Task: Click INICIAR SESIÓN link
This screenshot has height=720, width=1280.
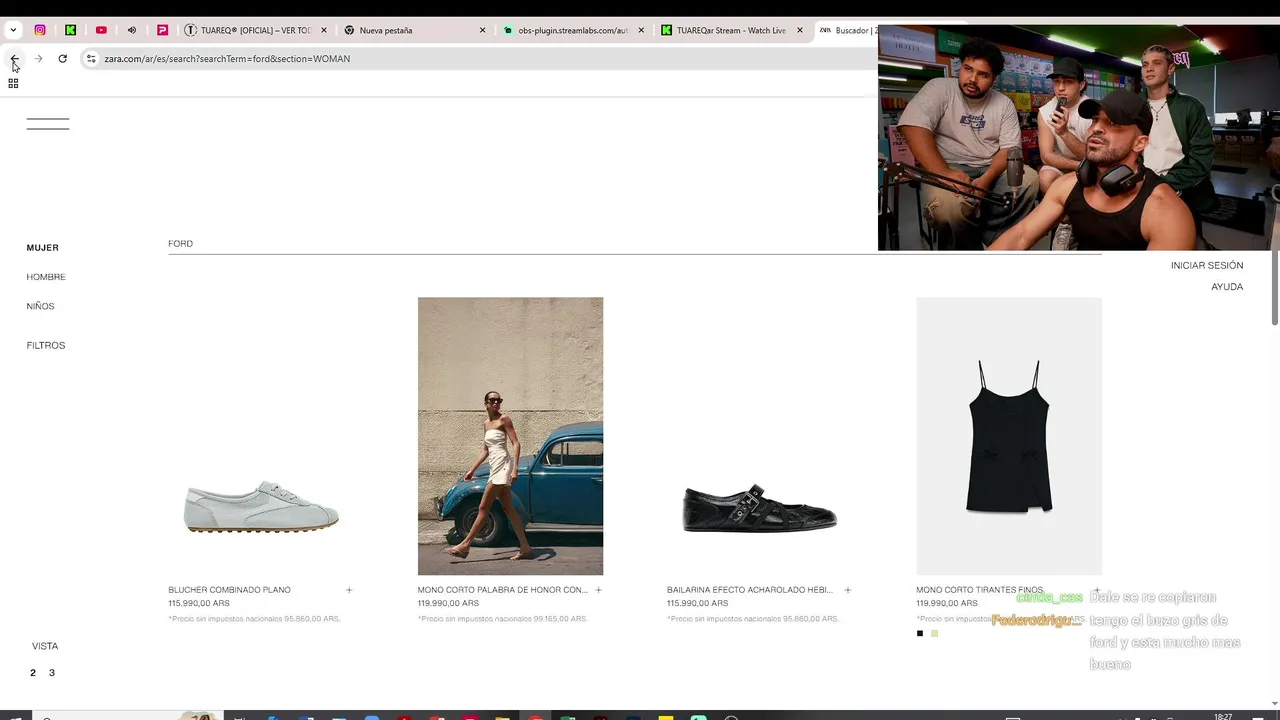Action: click(x=1207, y=265)
